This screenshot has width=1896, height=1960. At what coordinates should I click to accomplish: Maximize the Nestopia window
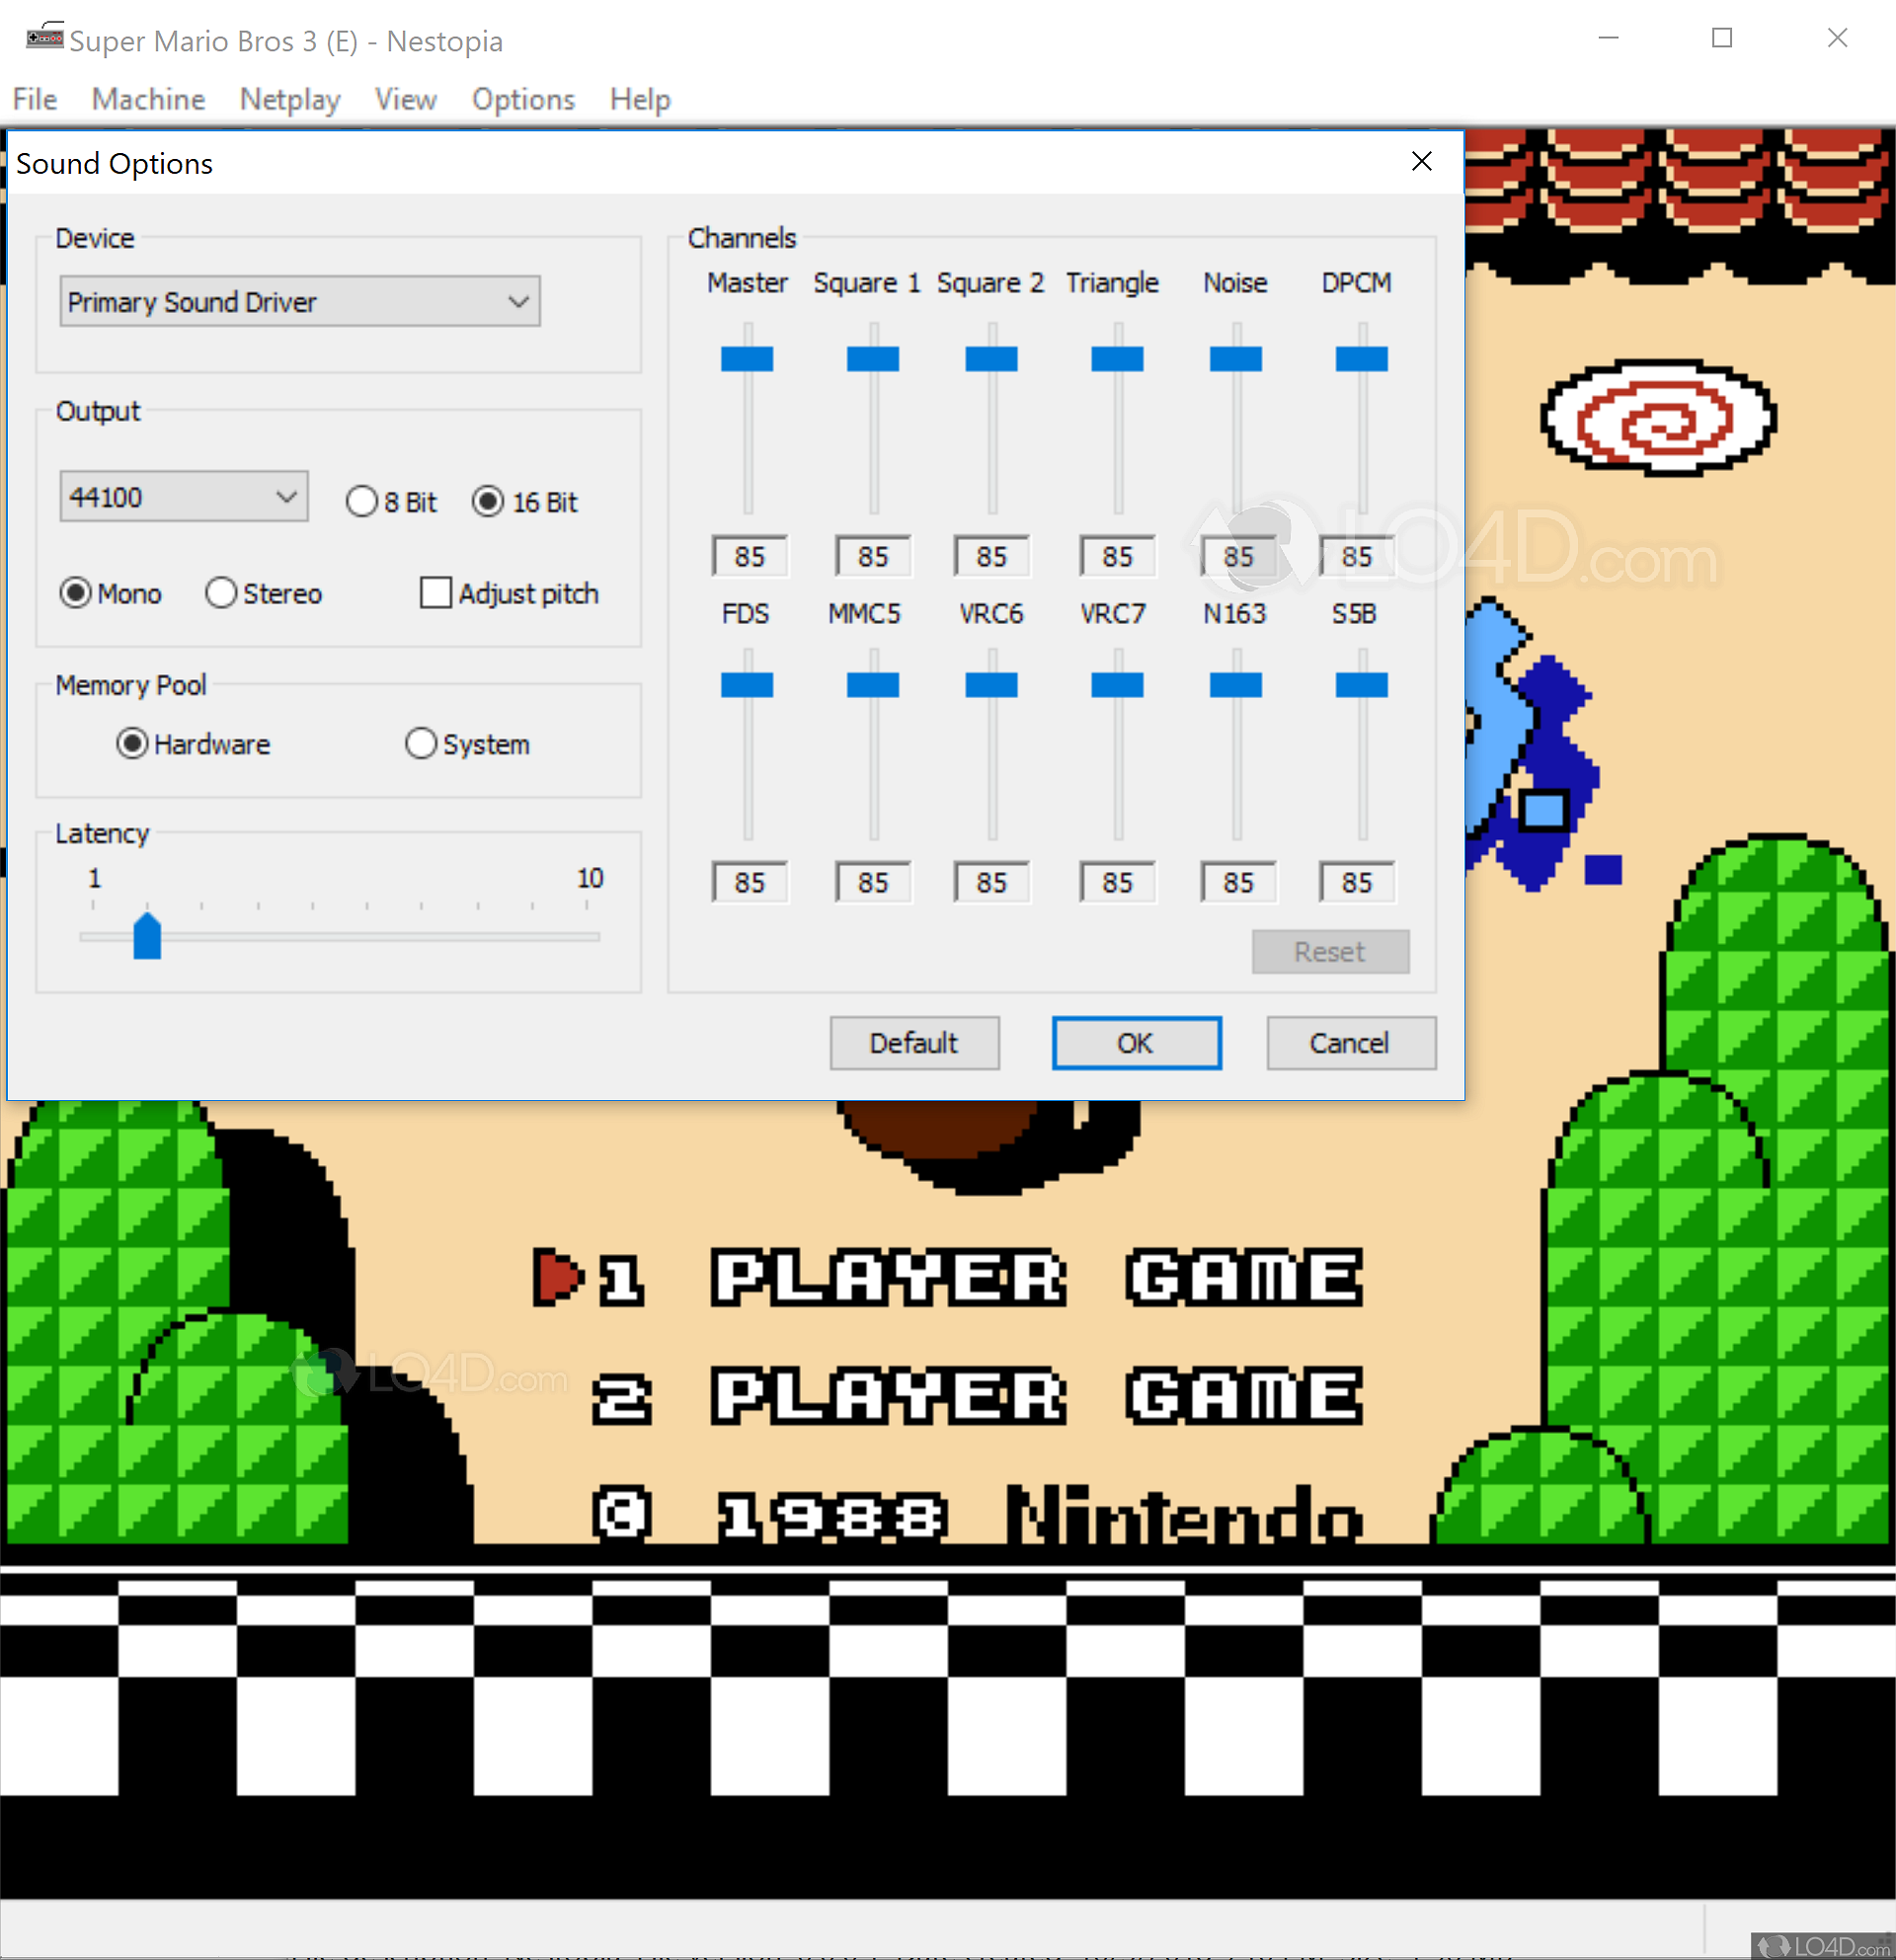pos(1722,38)
